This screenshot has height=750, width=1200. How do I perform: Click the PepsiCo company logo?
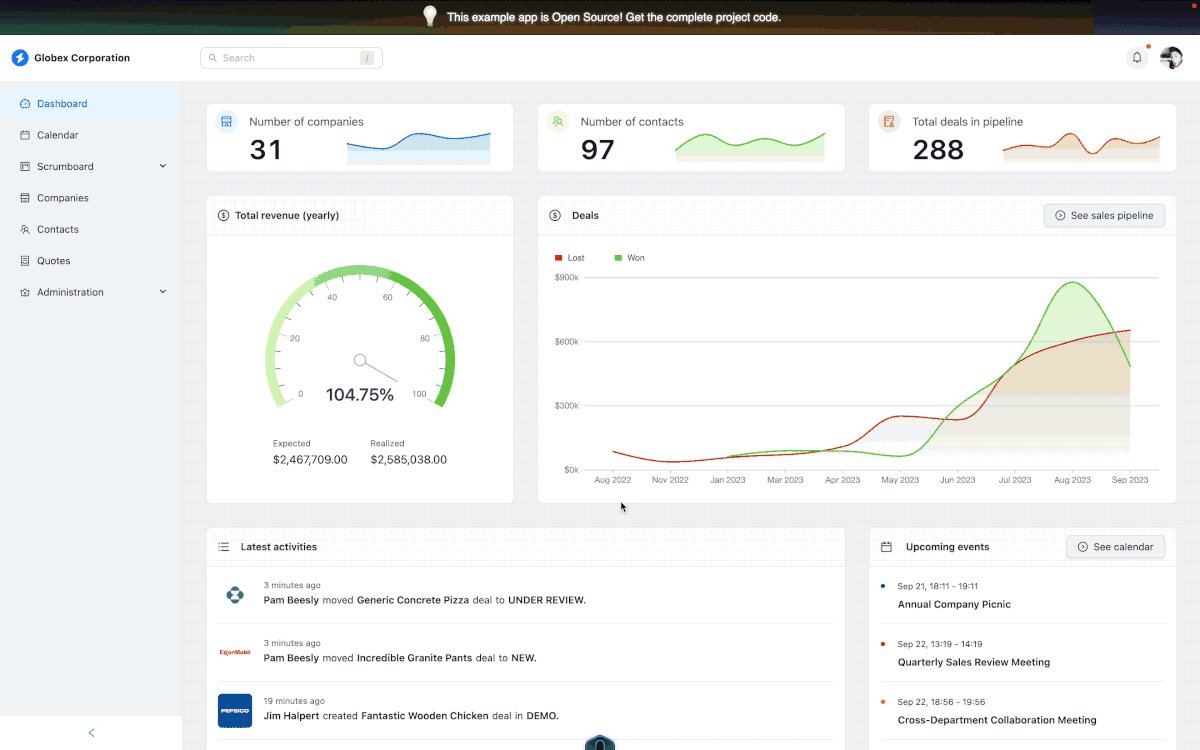tap(235, 710)
